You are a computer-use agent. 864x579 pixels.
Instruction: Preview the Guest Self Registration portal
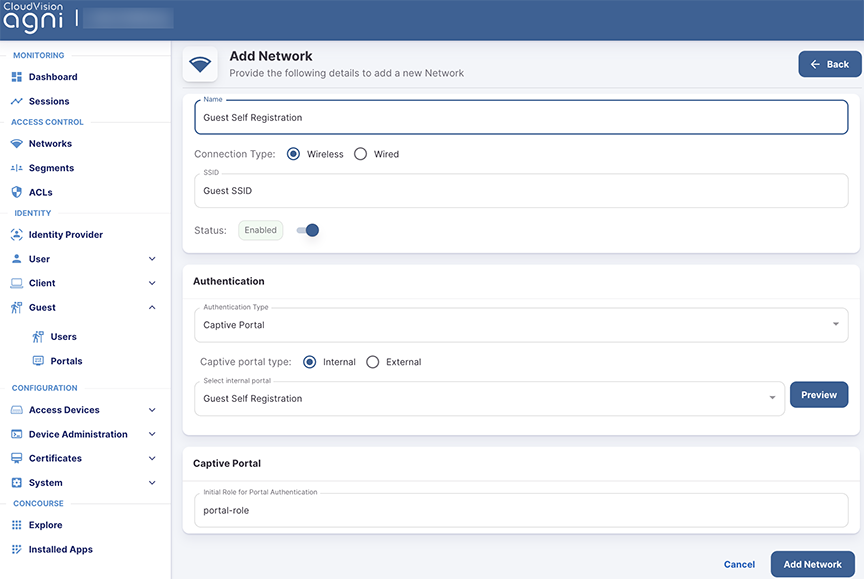pos(818,394)
